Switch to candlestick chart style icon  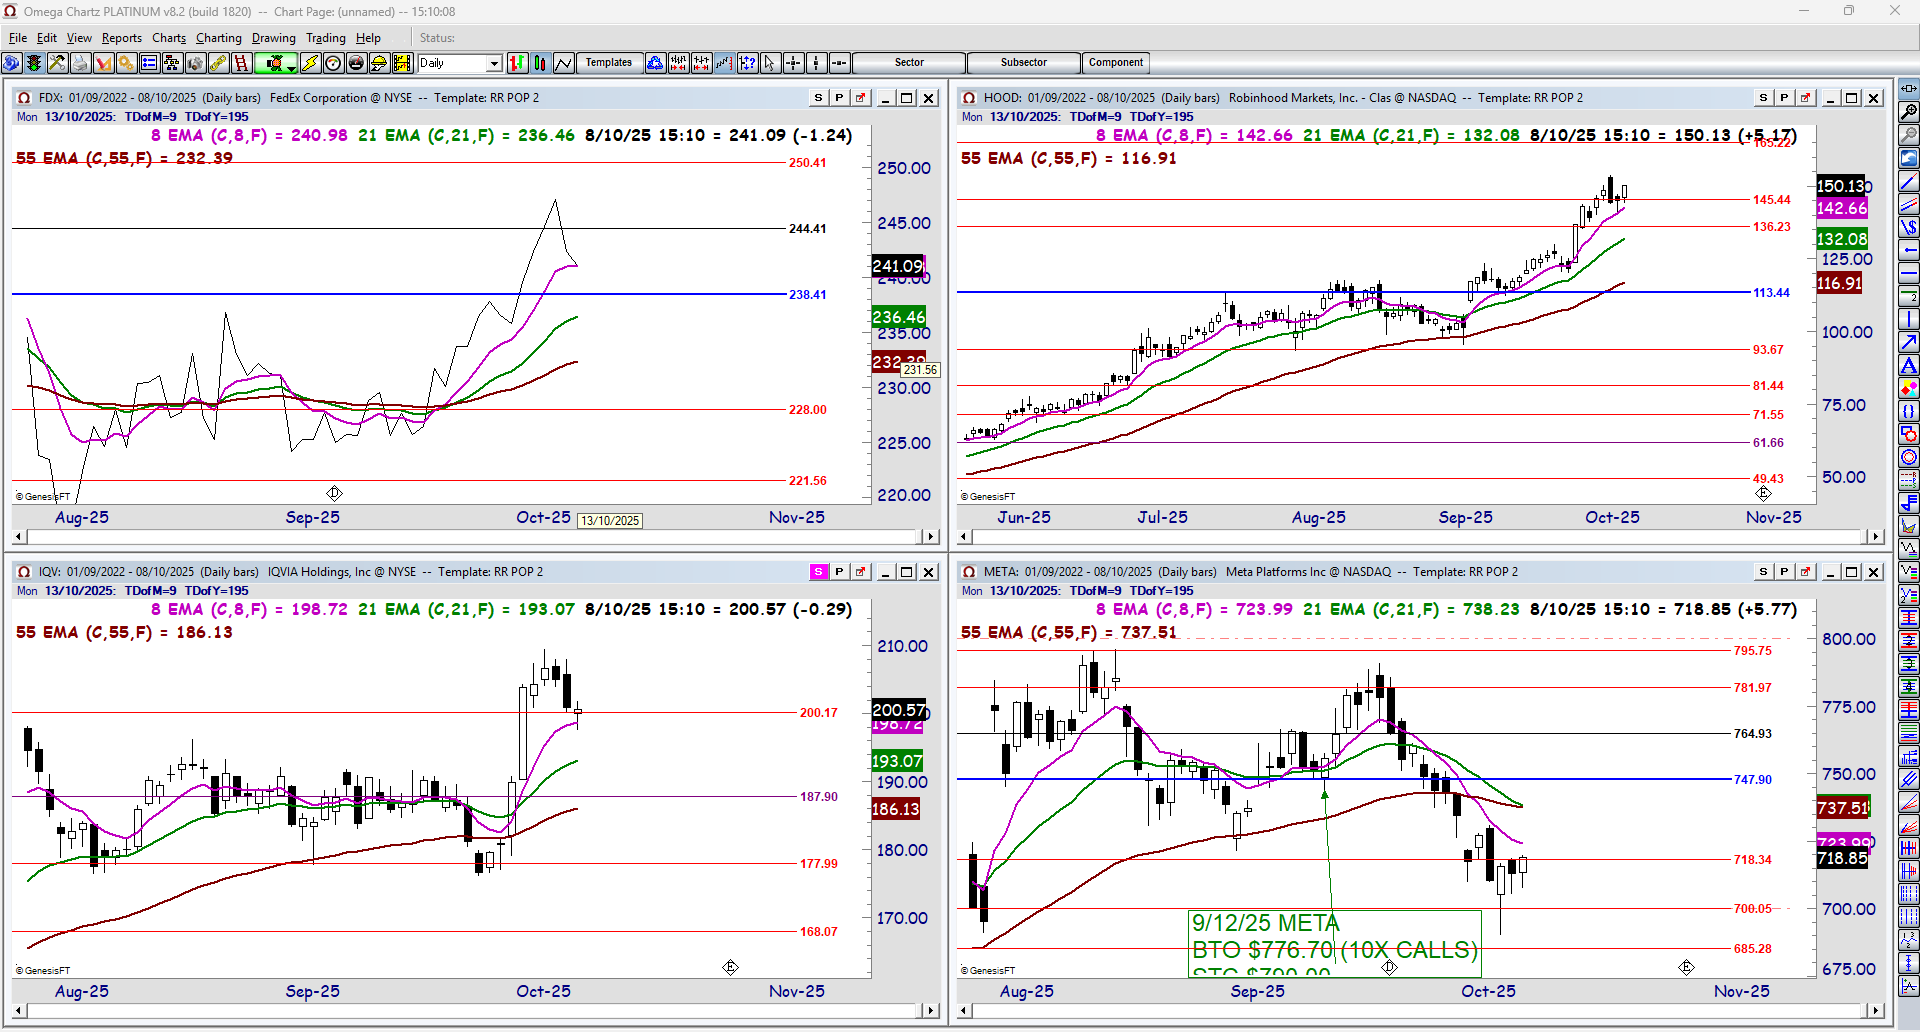click(x=540, y=63)
